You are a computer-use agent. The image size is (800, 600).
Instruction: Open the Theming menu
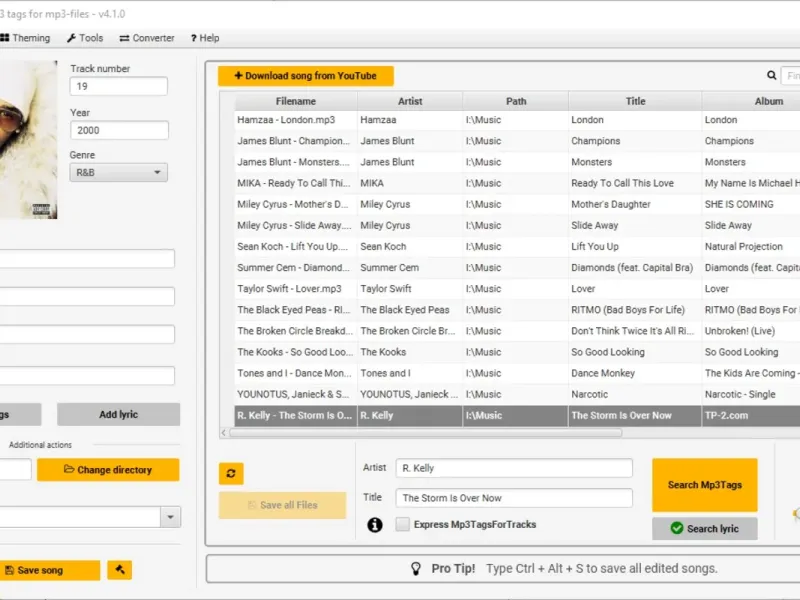tap(25, 38)
